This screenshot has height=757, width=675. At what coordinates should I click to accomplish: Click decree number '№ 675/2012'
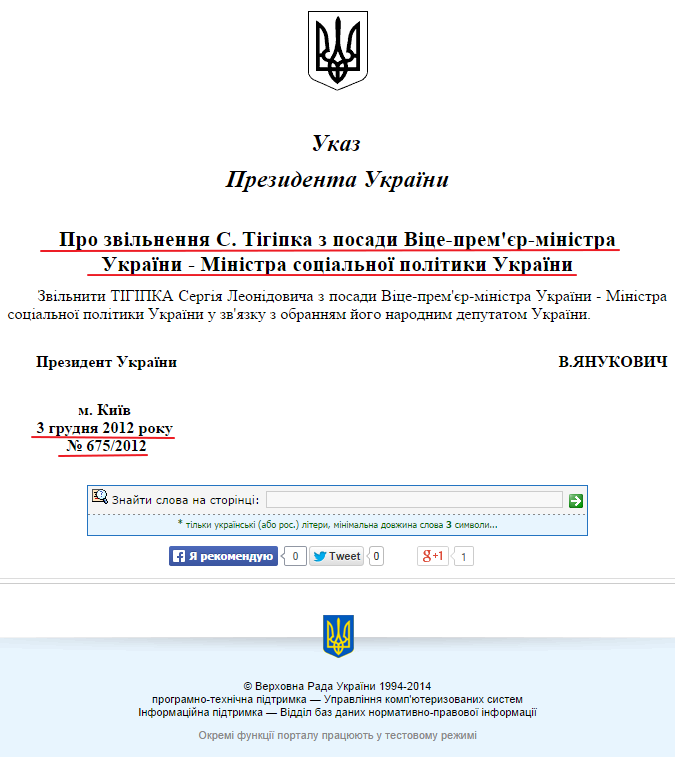point(106,446)
